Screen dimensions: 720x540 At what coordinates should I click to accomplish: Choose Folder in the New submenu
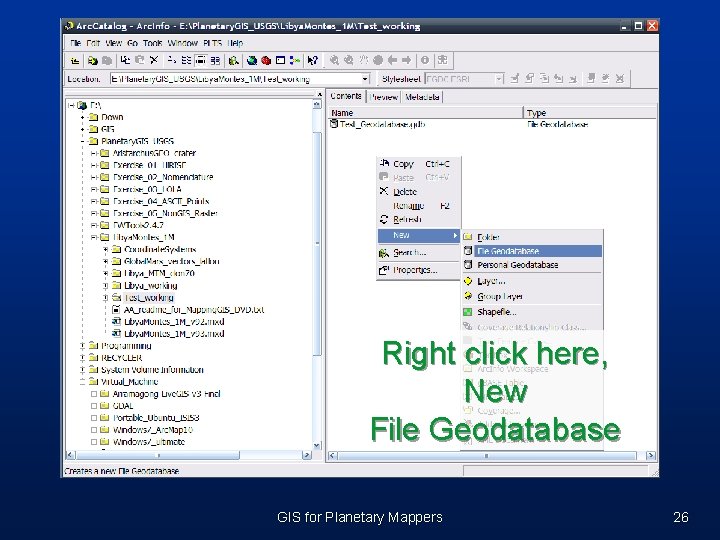532,237
